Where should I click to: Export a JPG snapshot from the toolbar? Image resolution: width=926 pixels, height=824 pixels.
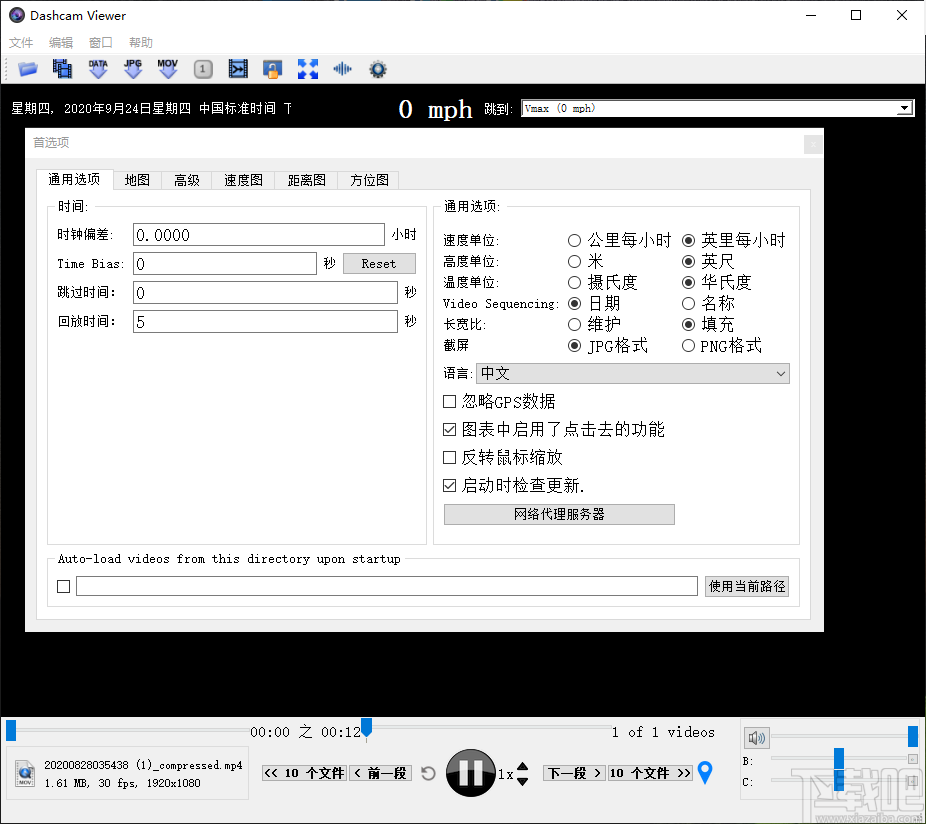(x=132, y=68)
